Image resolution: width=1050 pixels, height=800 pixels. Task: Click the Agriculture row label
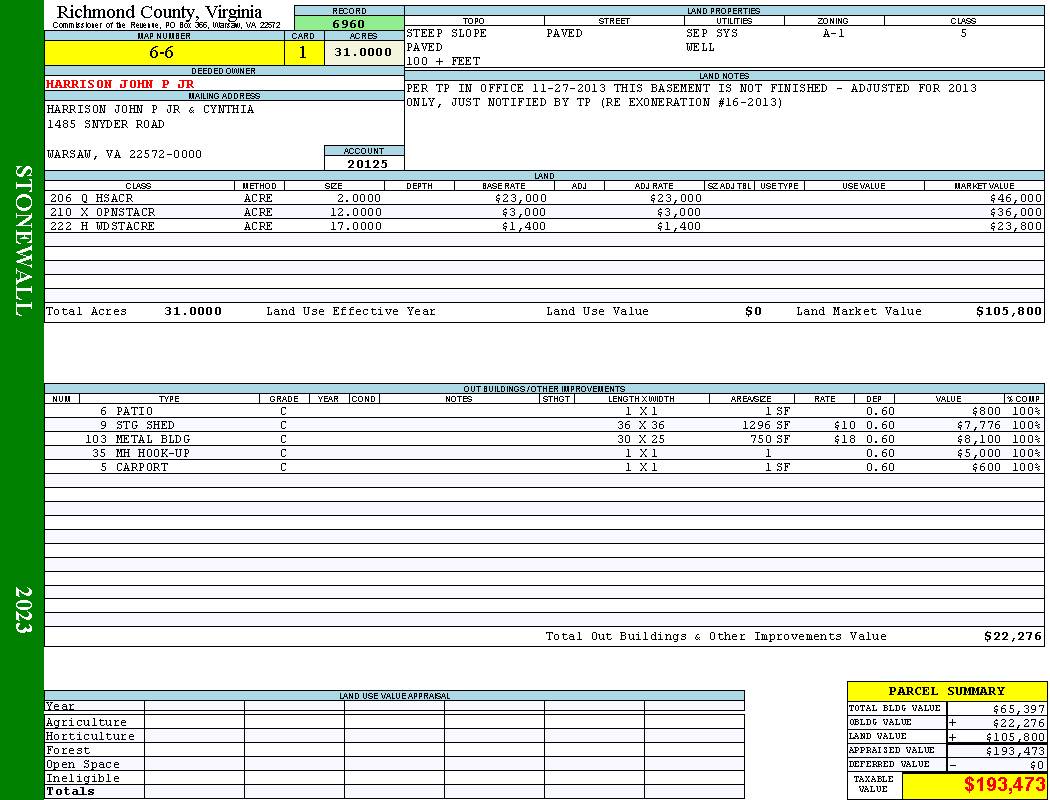[x=86, y=722]
